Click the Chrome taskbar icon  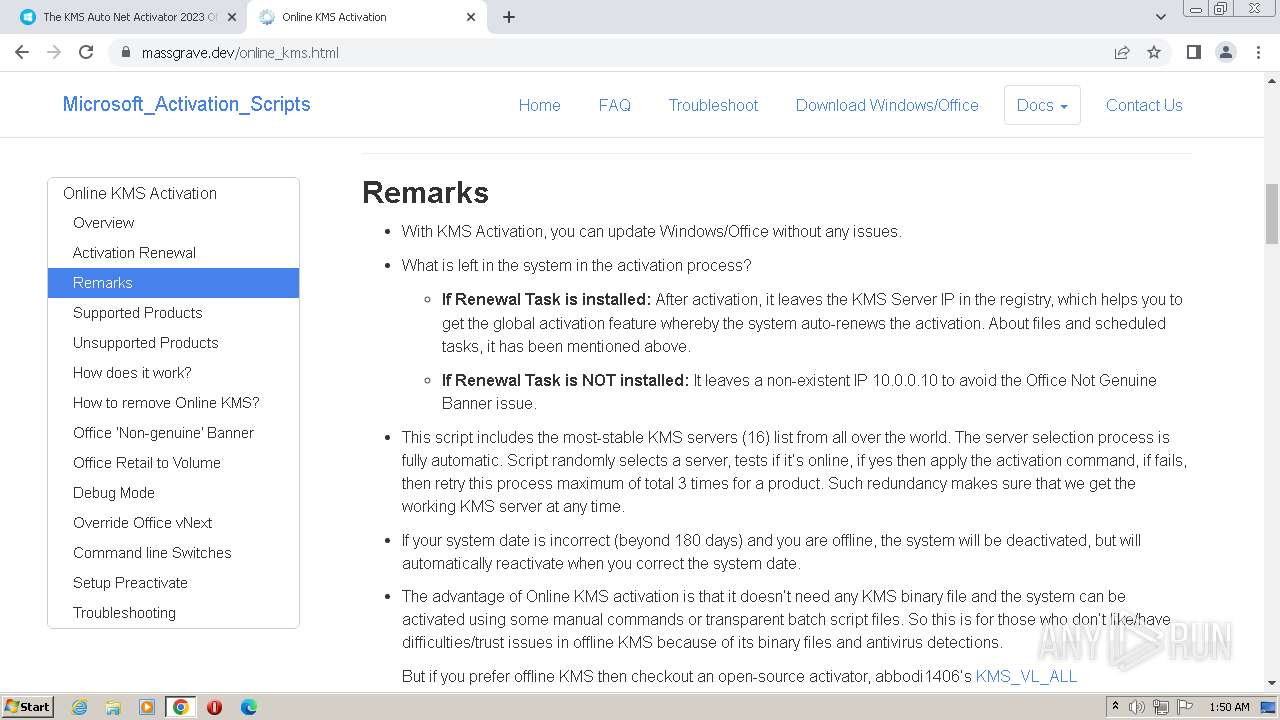tap(180, 707)
